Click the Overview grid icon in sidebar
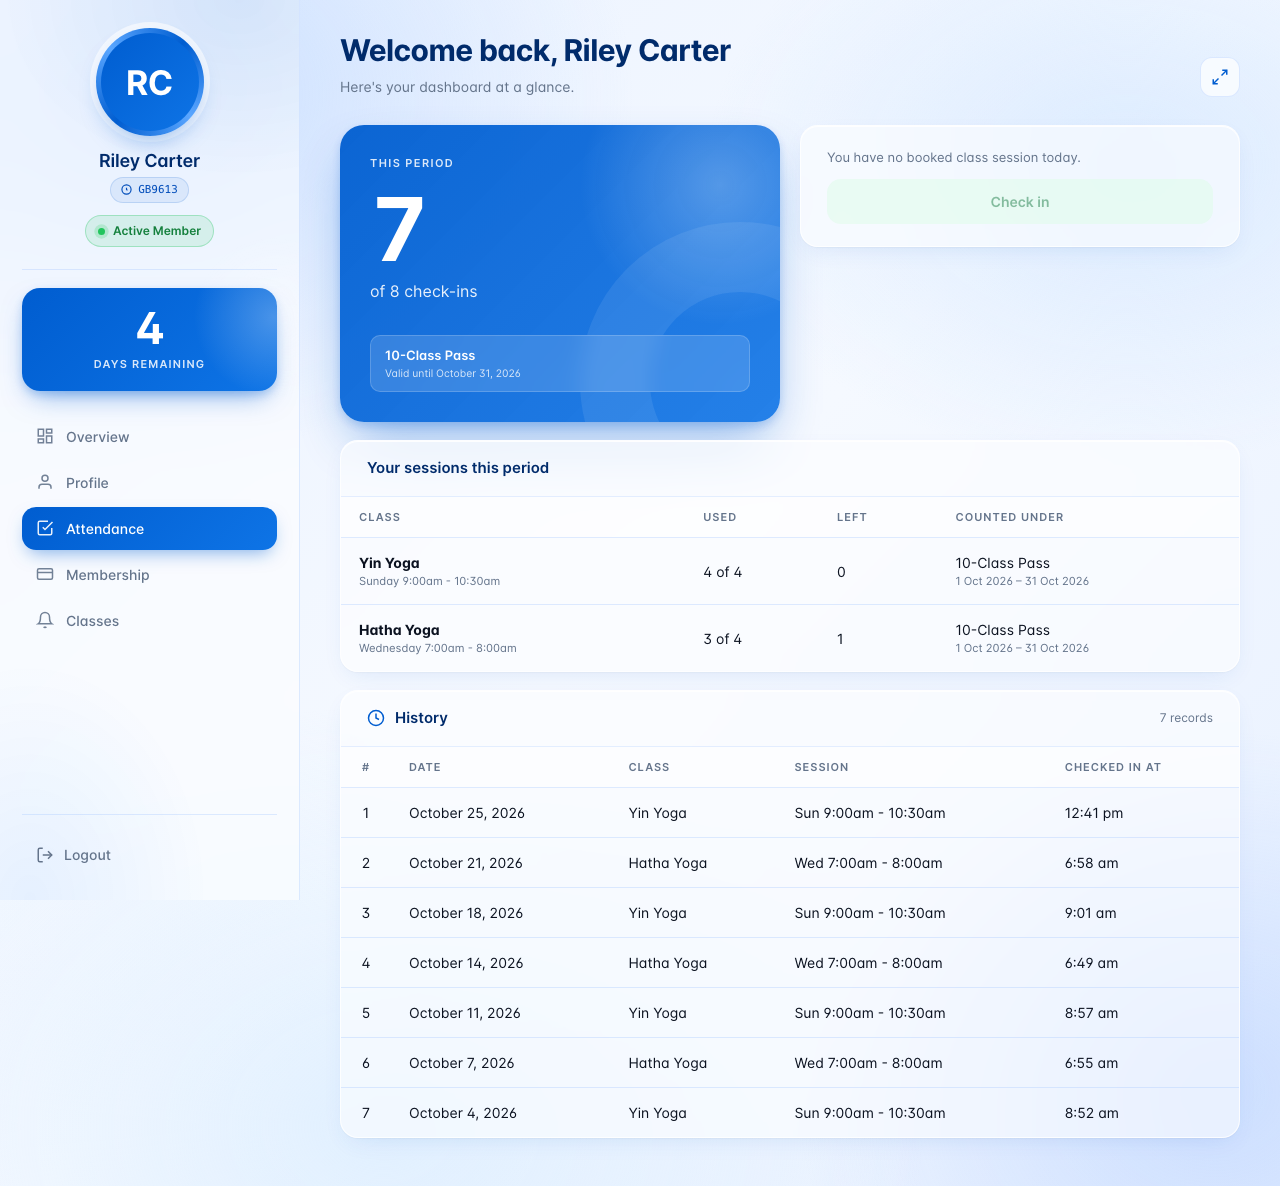 (x=45, y=436)
